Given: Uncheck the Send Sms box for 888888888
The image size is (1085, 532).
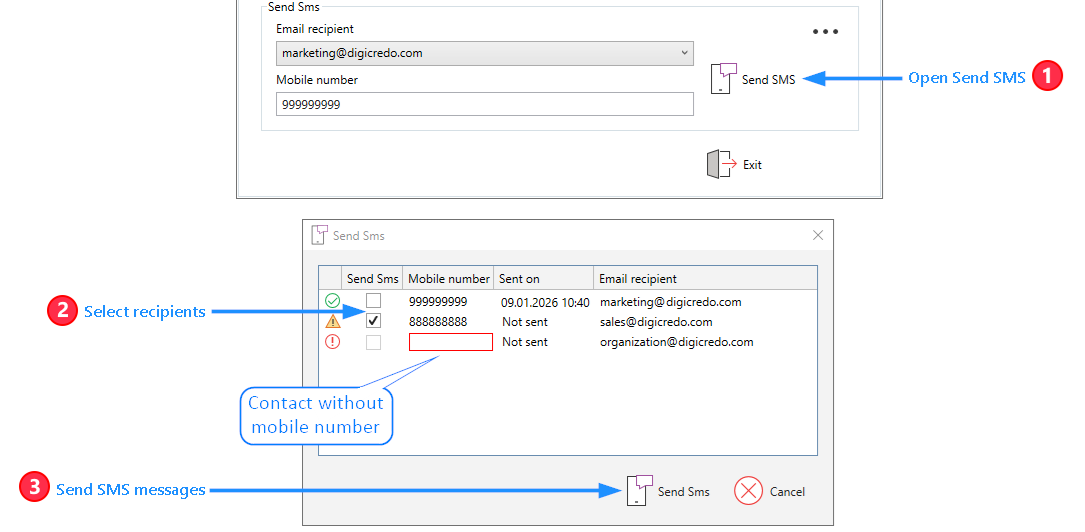Looking at the screenshot, I should [373, 321].
